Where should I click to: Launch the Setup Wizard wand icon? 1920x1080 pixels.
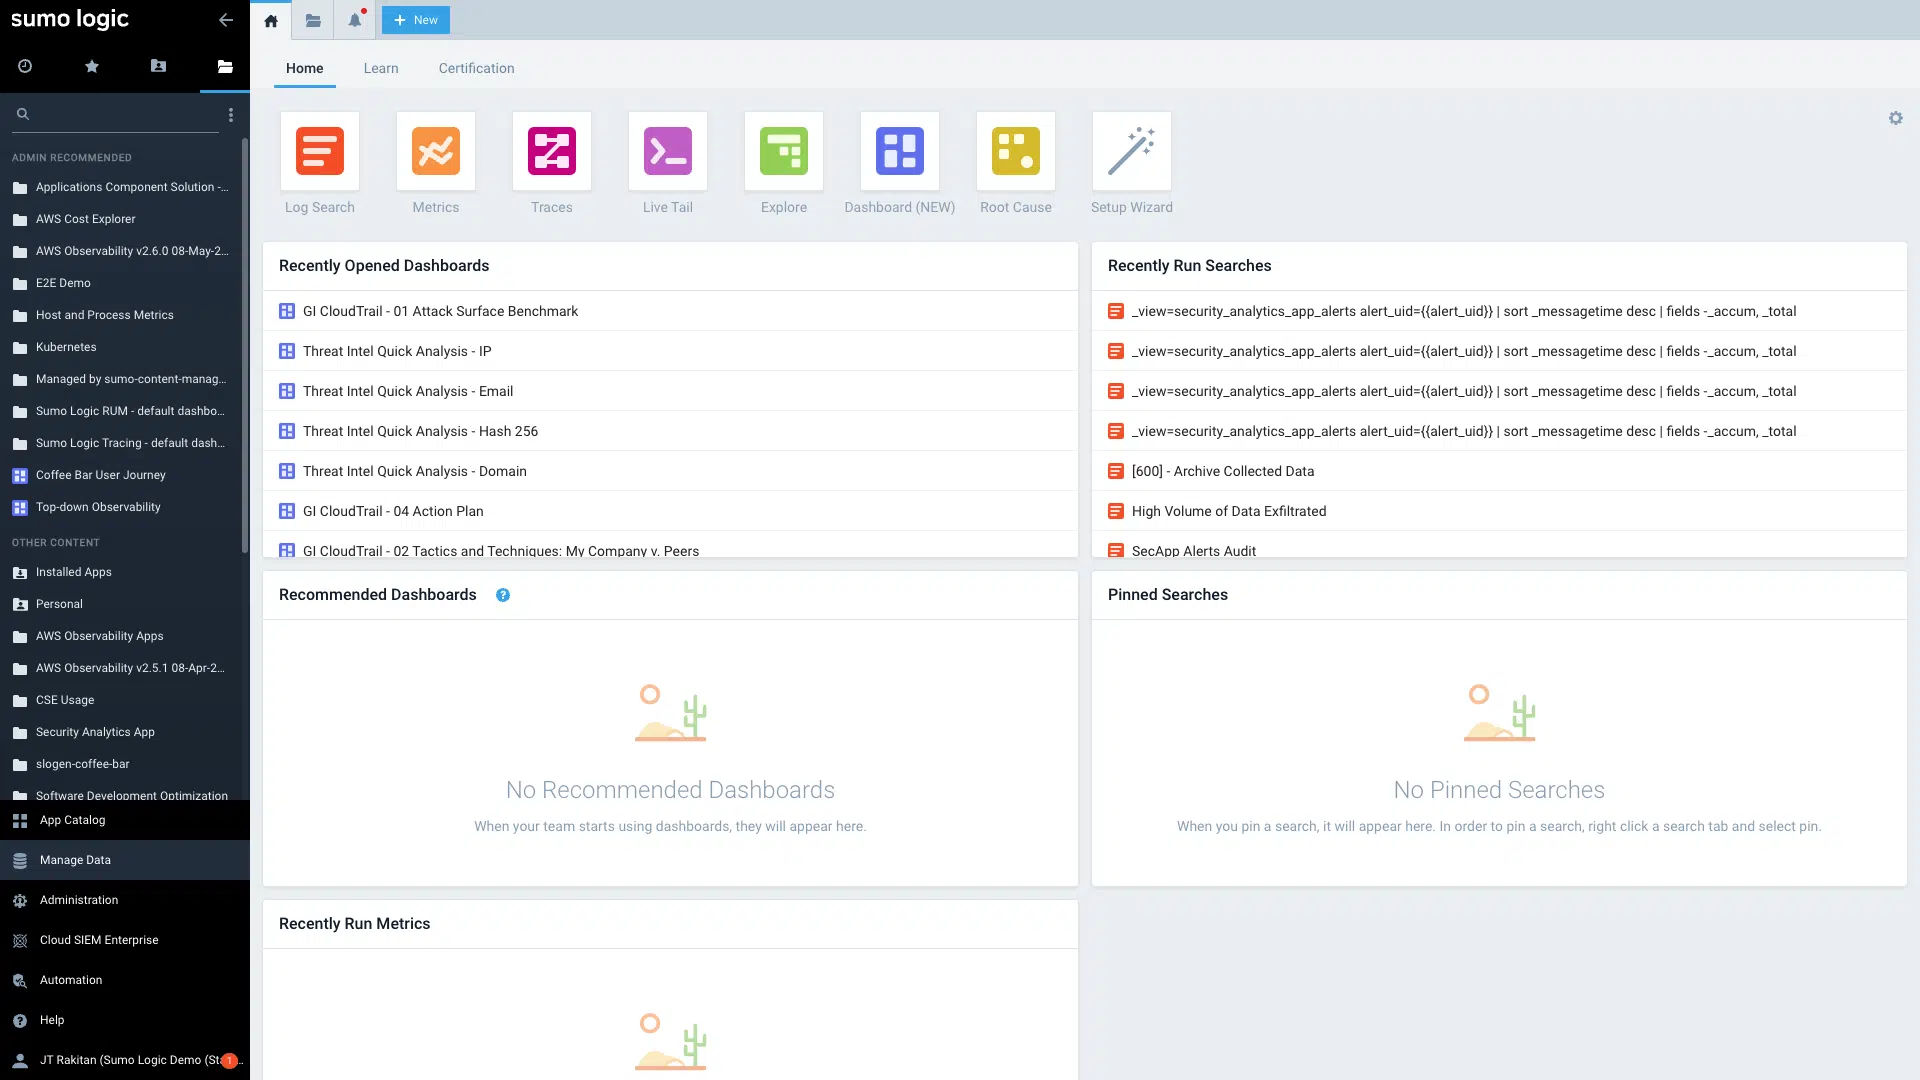point(1131,151)
